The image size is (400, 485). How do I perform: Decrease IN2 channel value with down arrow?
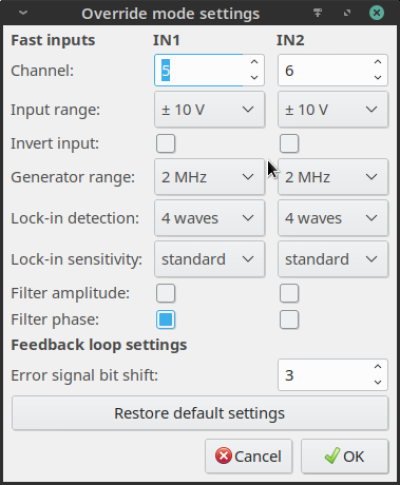click(x=377, y=78)
